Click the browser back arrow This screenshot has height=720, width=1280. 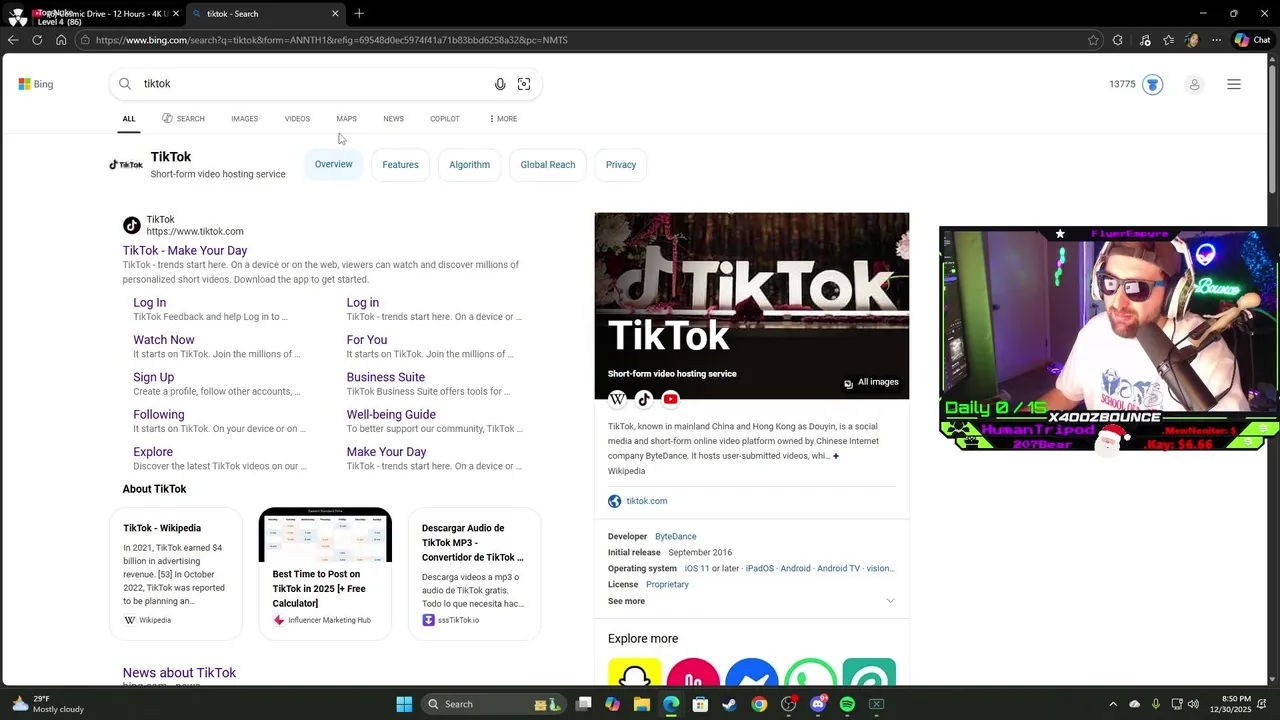click(x=13, y=40)
